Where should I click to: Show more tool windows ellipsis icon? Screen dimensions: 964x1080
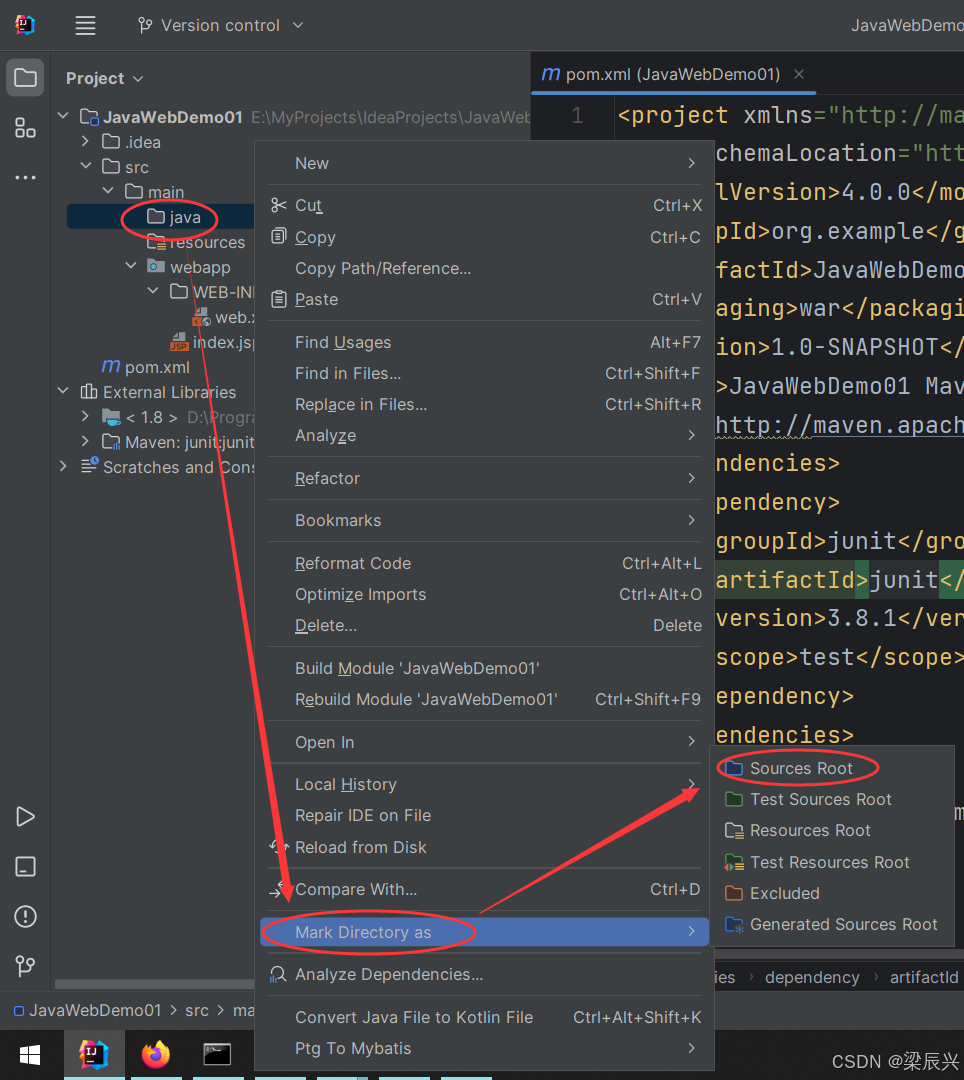tap(25, 177)
